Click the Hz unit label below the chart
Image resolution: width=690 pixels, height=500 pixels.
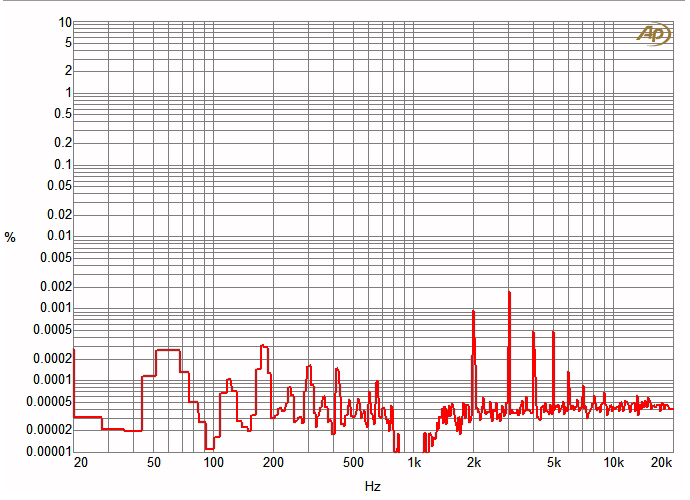(373, 486)
